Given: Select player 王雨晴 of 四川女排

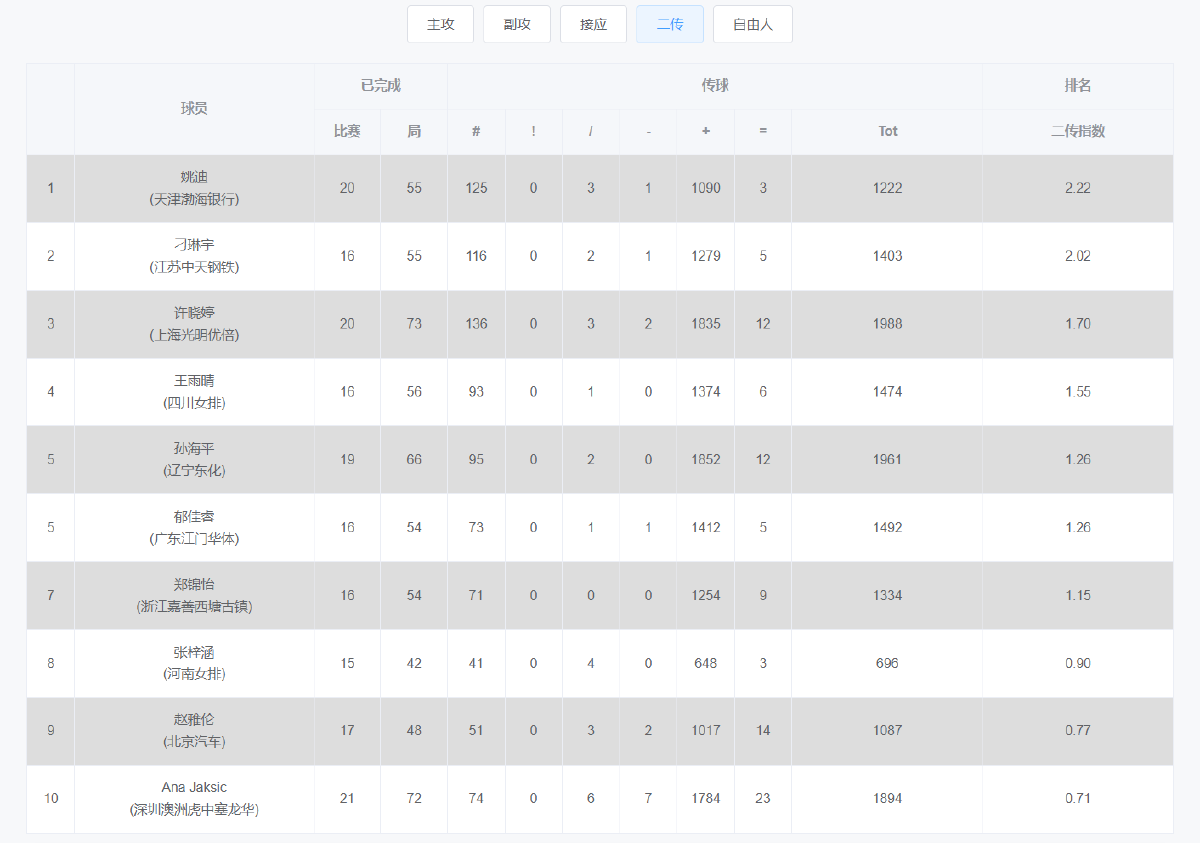Looking at the screenshot, I should click(194, 381).
